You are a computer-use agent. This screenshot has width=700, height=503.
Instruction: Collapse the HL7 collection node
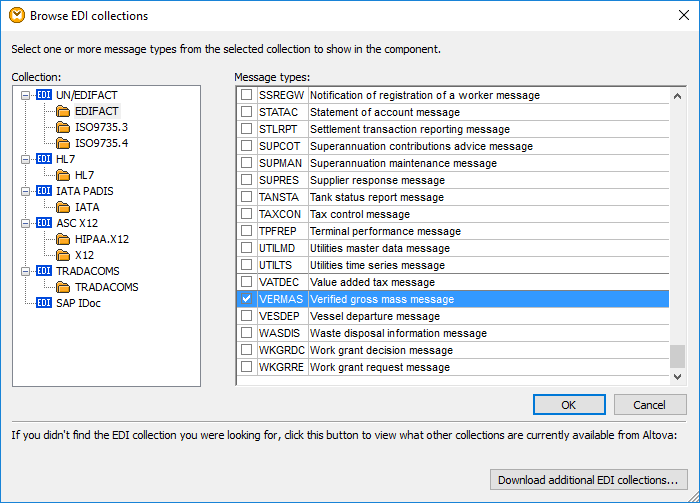(x=24, y=159)
